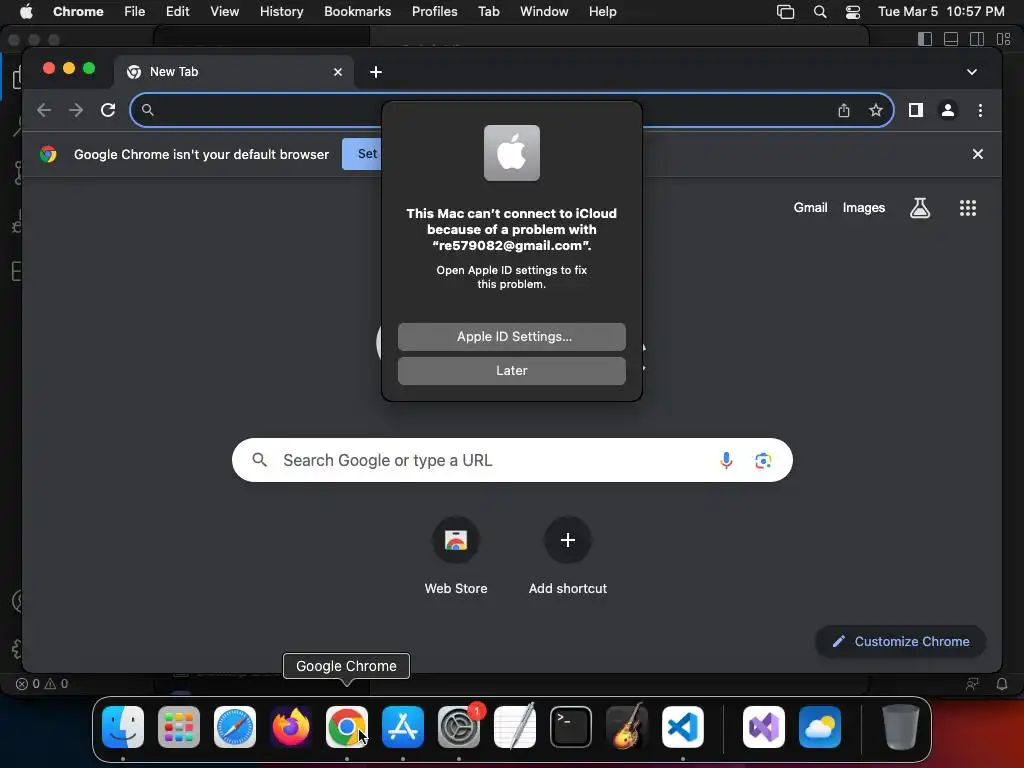Viewport: 1024px width, 768px height.
Task: Click the Google Chrome Dock icon
Action: (347, 727)
